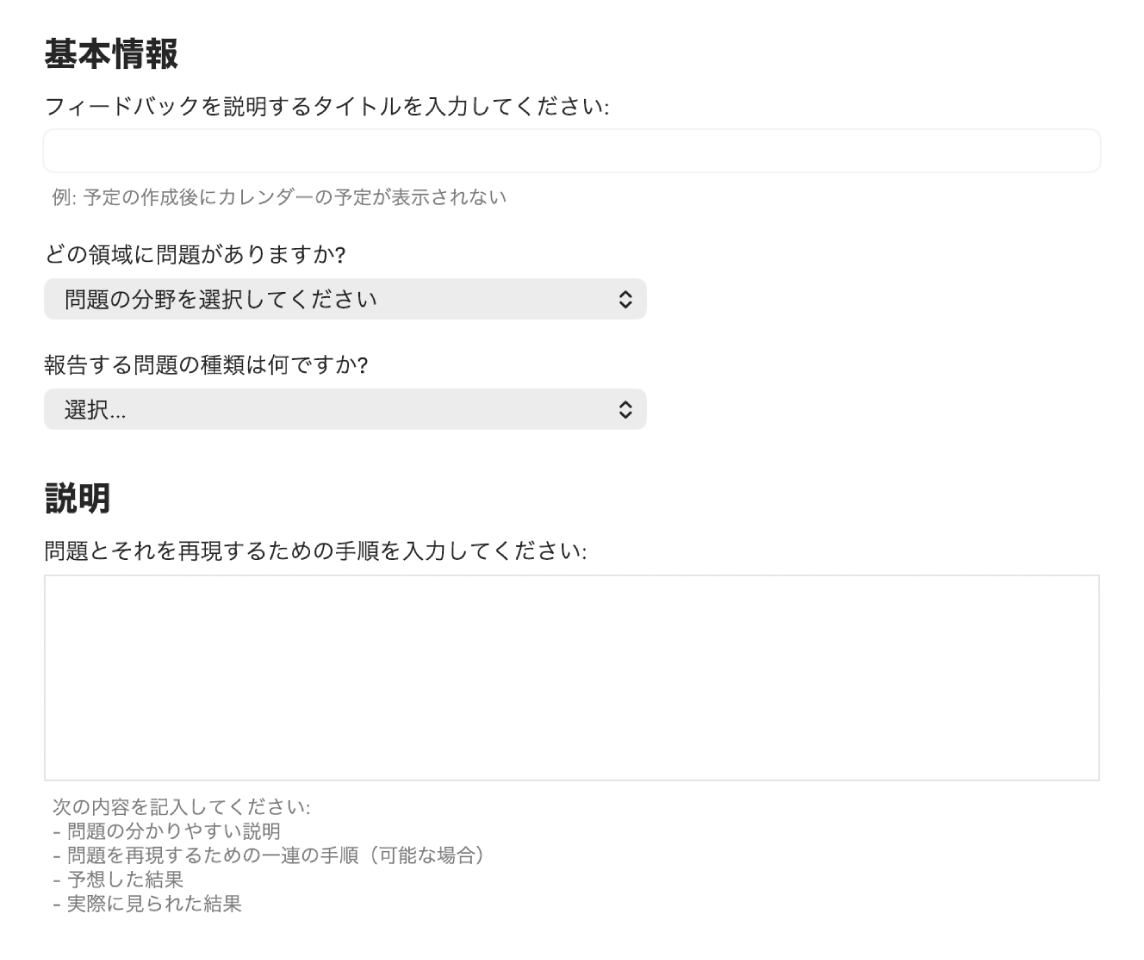1144x960 pixels.
Task: Click the 問題とそれを再現するための手順 label
Action: [315, 551]
